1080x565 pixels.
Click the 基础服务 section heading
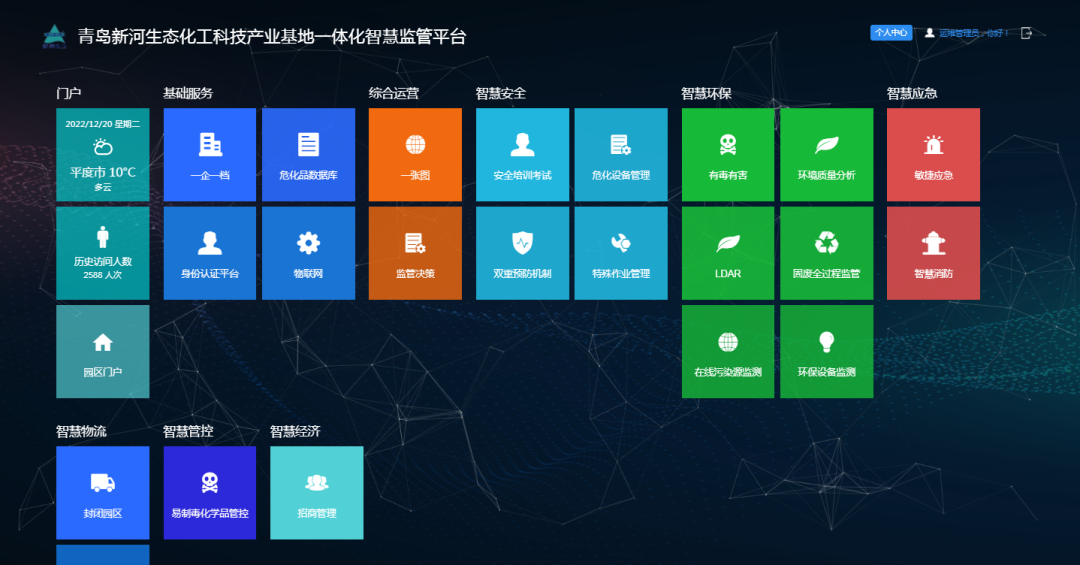pyautogui.click(x=188, y=93)
